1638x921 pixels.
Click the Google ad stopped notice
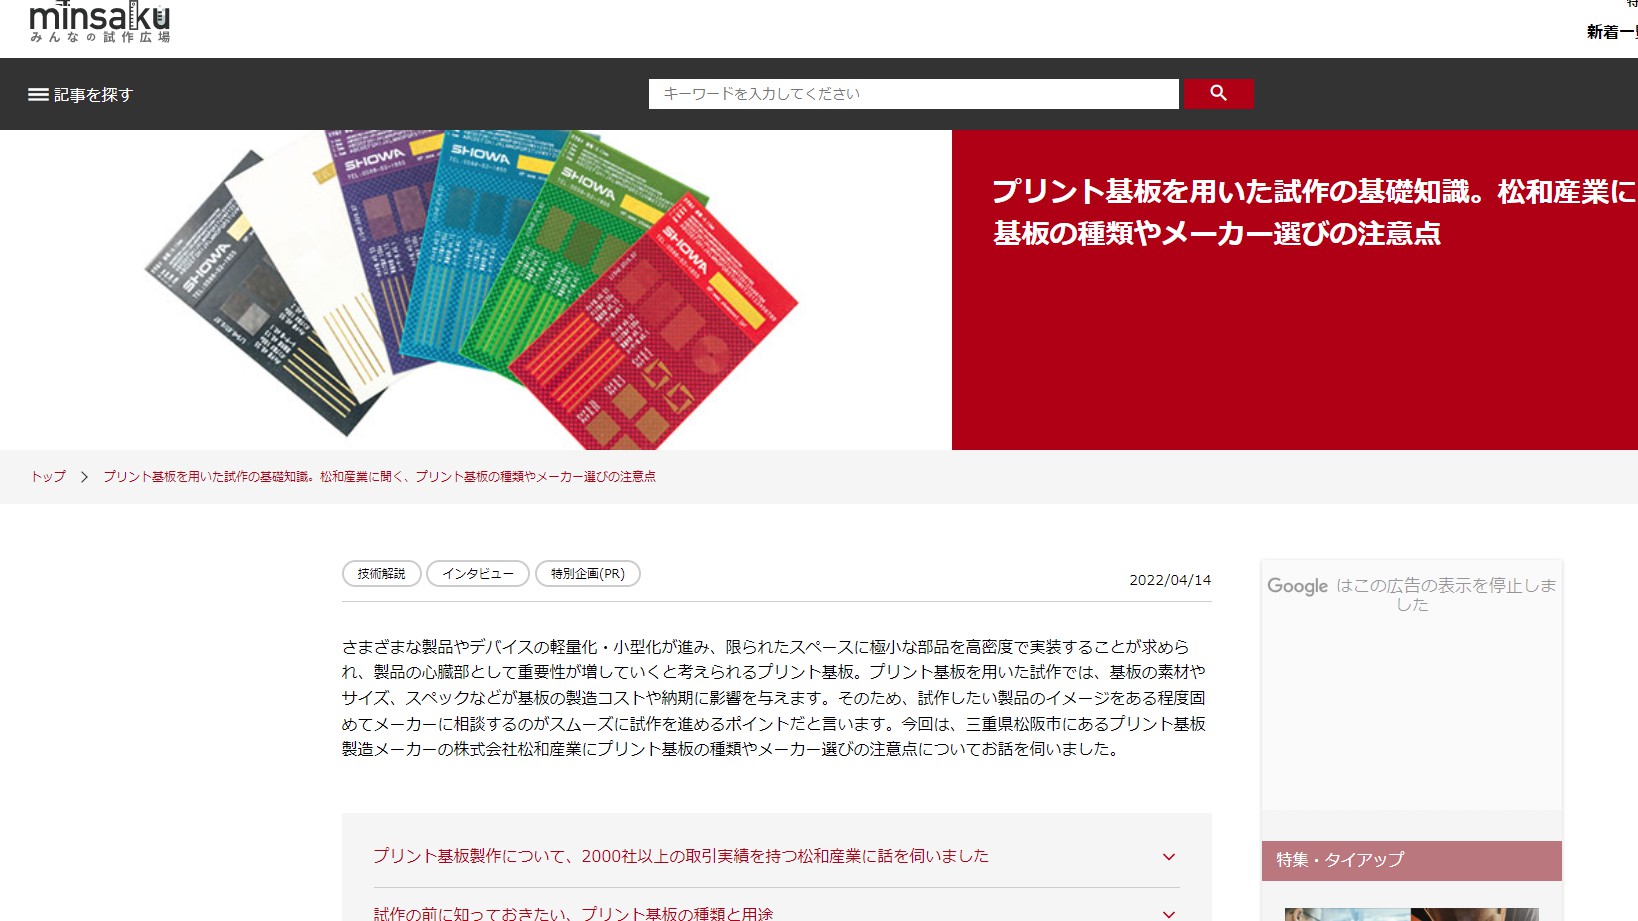(x=1412, y=595)
